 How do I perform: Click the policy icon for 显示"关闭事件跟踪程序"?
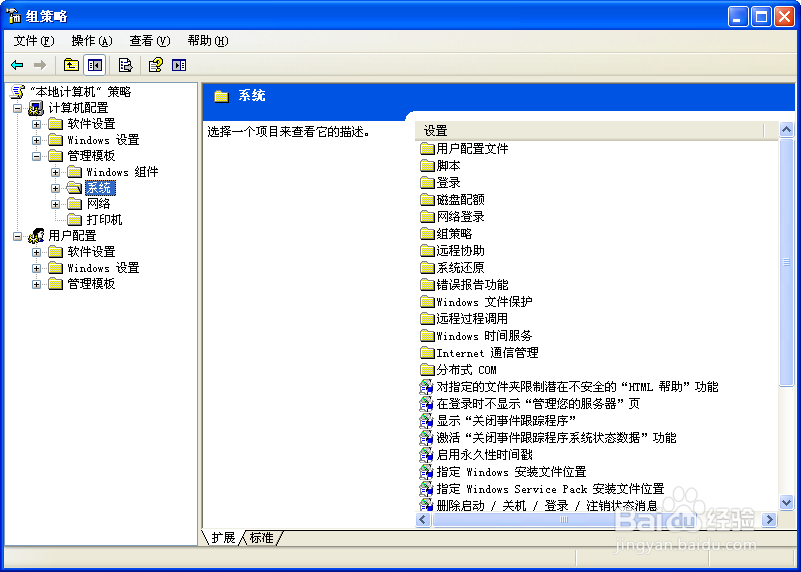[x=426, y=421]
